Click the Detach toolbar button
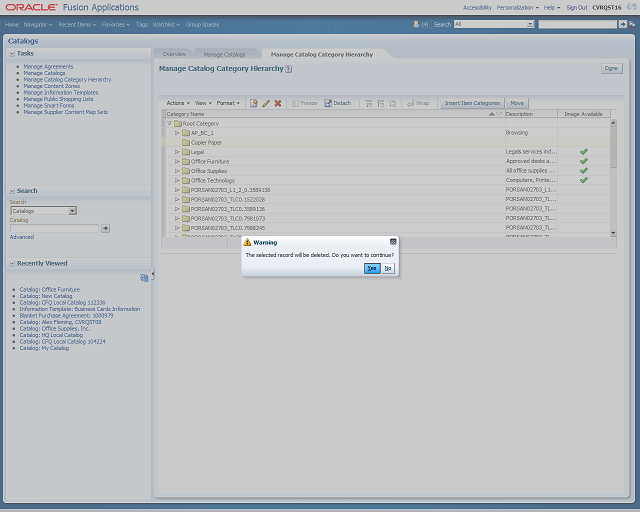 coord(338,103)
